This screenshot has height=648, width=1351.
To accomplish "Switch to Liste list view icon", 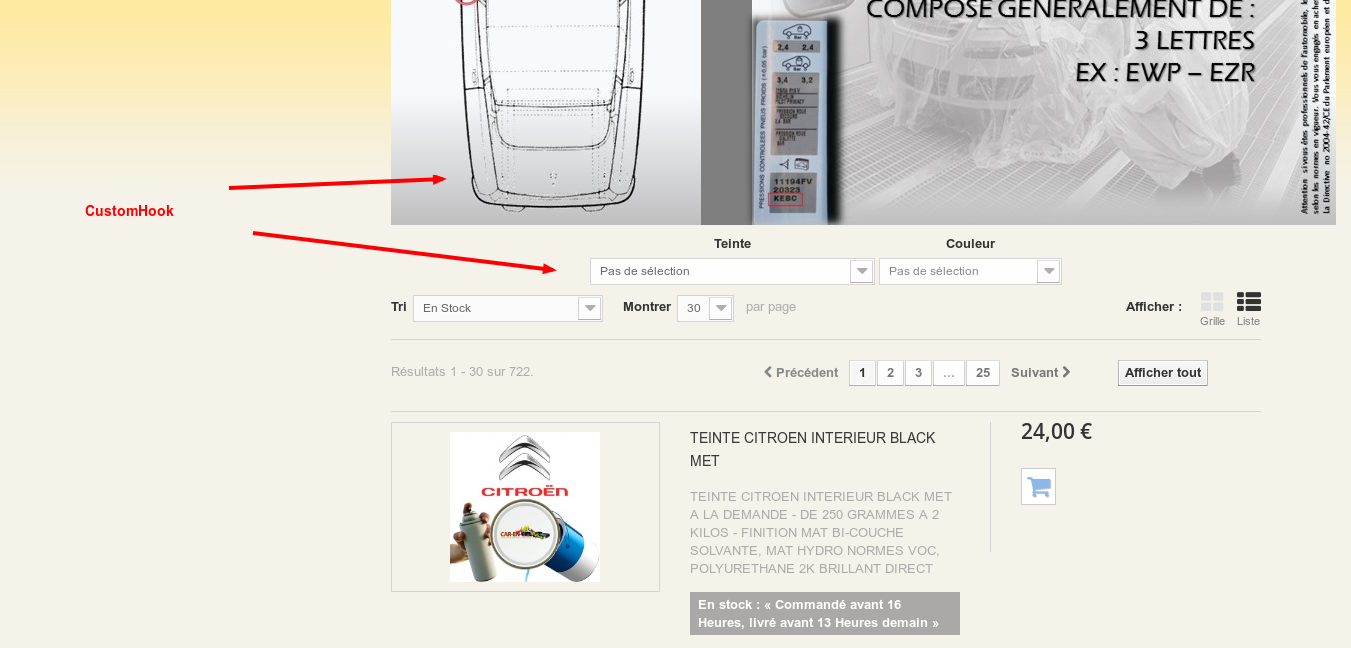I will (x=1248, y=302).
